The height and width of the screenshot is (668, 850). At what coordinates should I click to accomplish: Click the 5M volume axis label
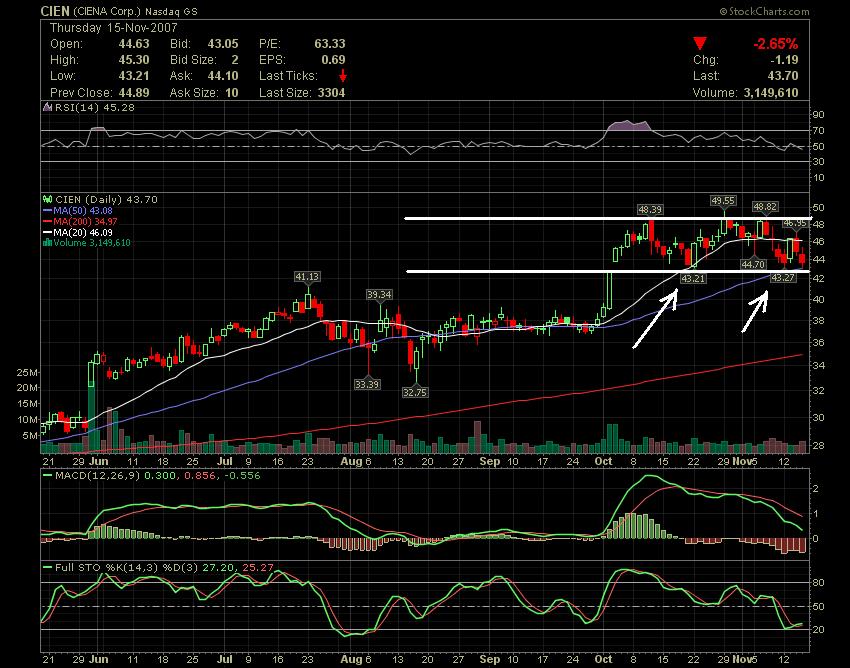click(x=30, y=435)
